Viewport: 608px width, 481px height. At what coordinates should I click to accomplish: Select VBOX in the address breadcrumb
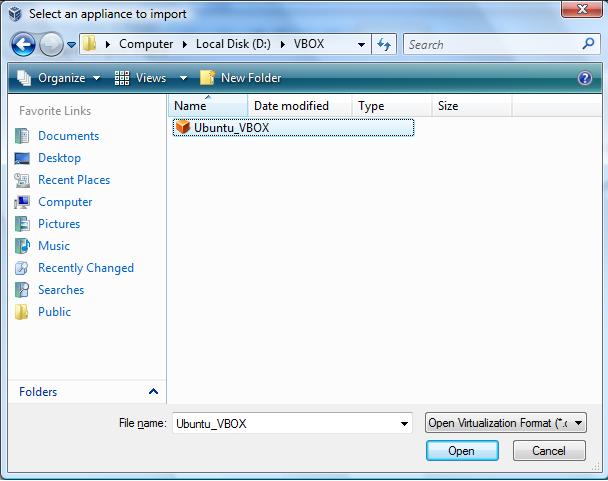click(309, 44)
